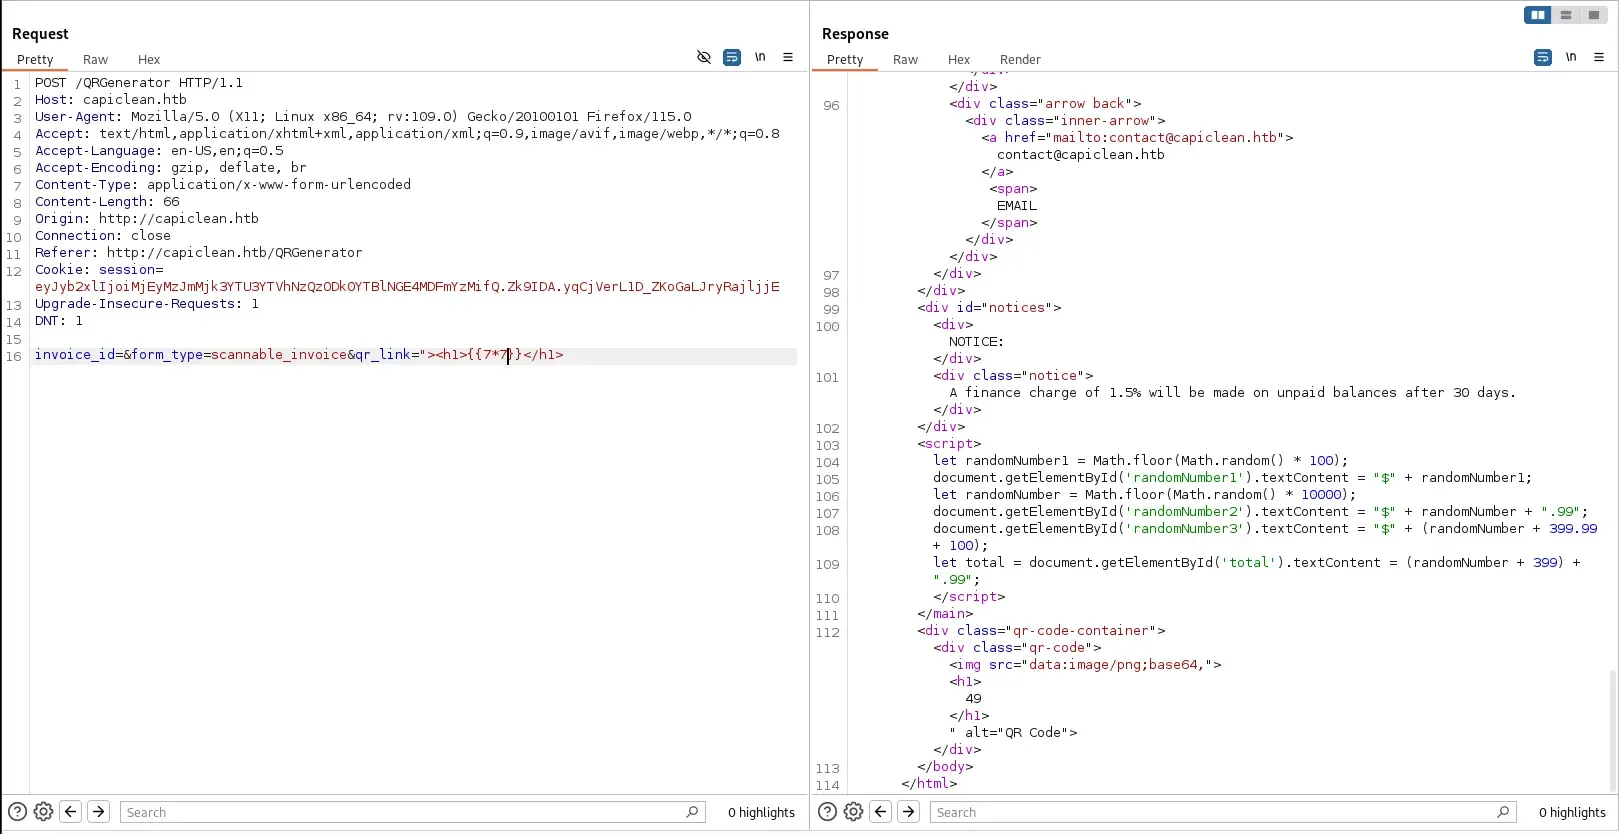Toggle hide-request-non-printable eye icon in Request pane
Viewport: 1619px width, 834px height.
tap(704, 57)
